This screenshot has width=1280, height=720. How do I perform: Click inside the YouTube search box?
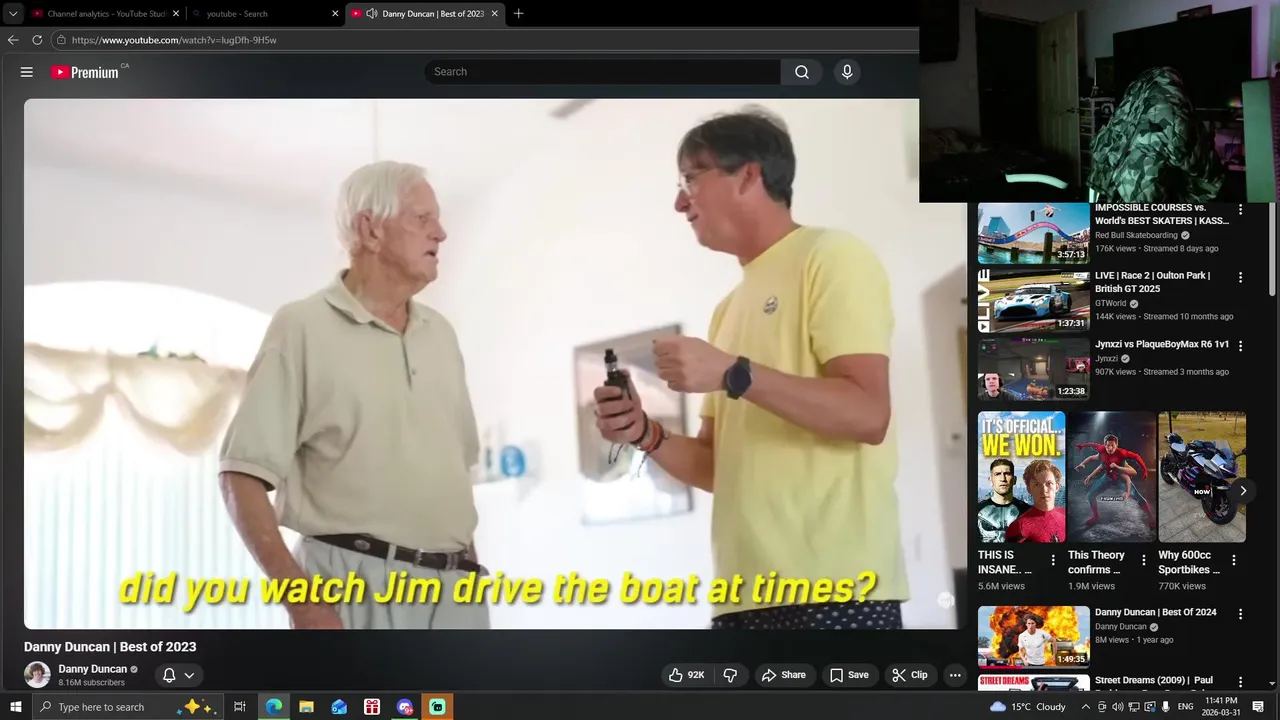tap(602, 72)
